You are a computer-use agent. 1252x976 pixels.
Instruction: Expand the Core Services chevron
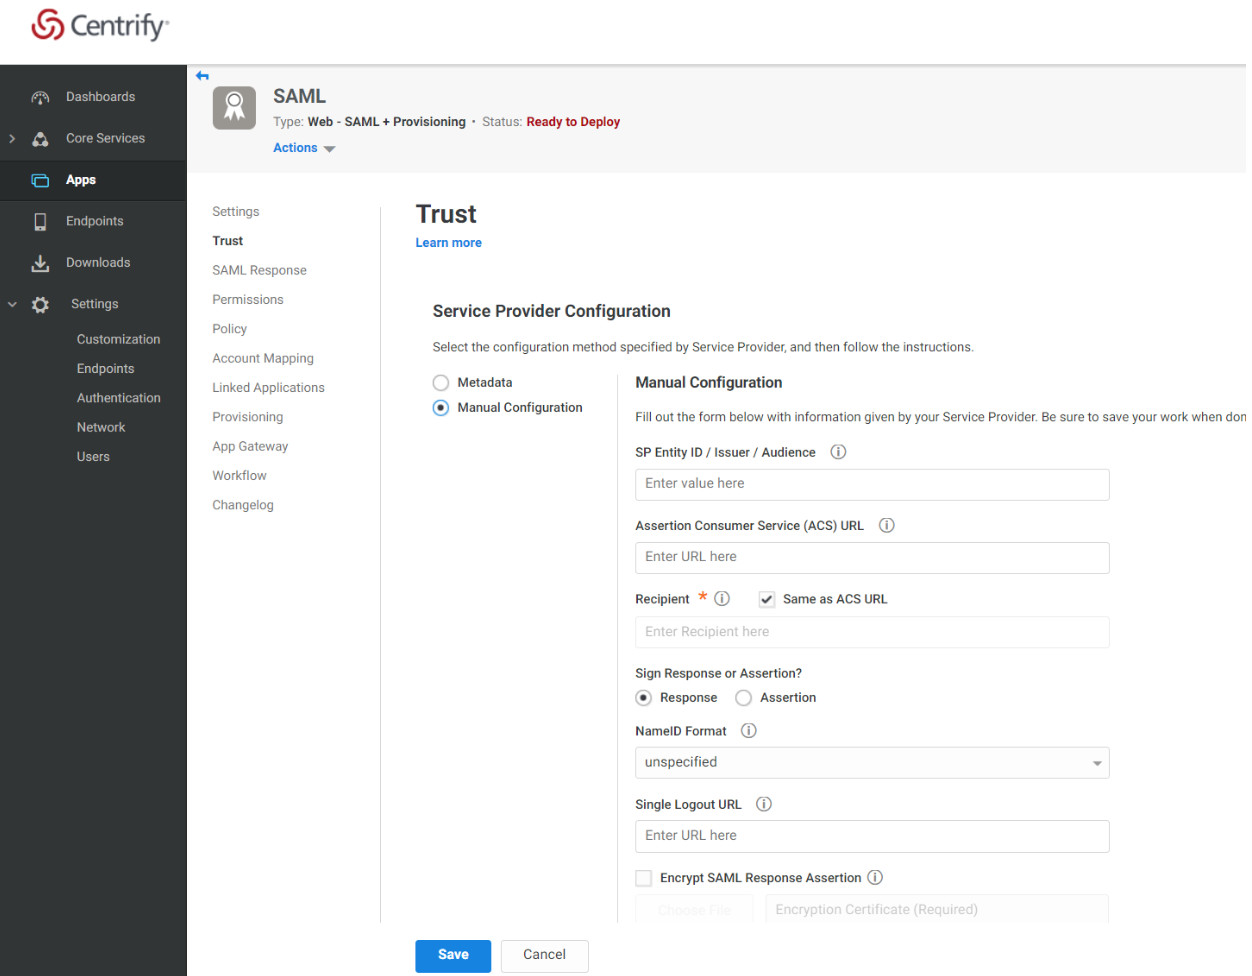coord(12,139)
